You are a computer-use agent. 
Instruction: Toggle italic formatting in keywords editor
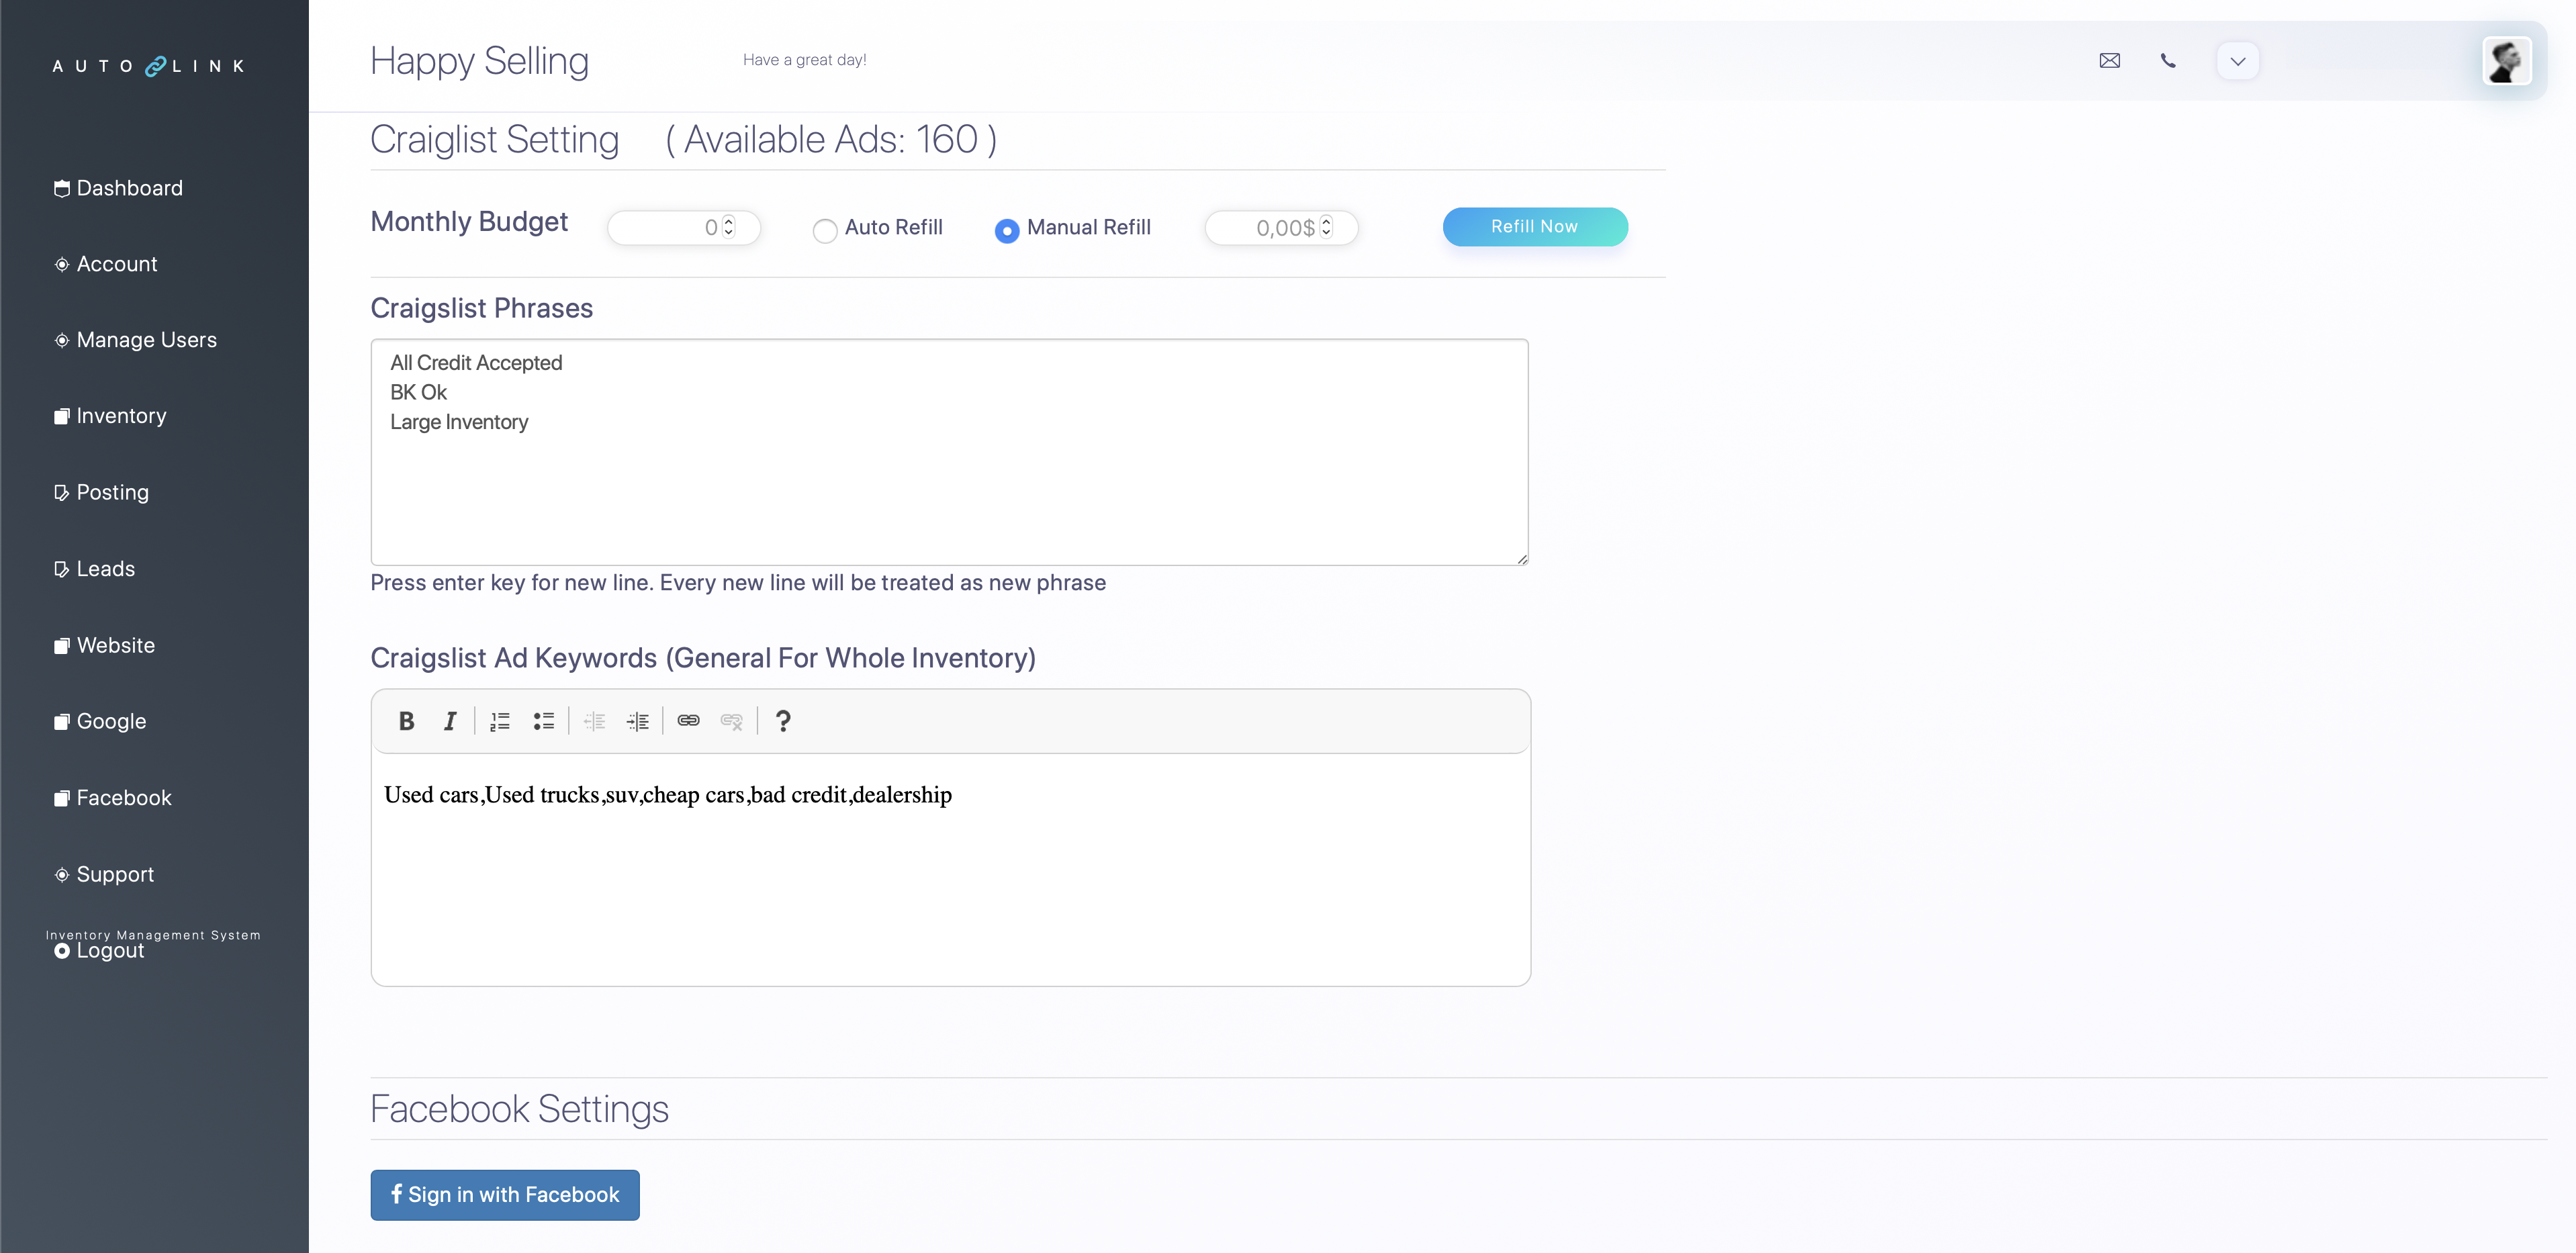[450, 721]
